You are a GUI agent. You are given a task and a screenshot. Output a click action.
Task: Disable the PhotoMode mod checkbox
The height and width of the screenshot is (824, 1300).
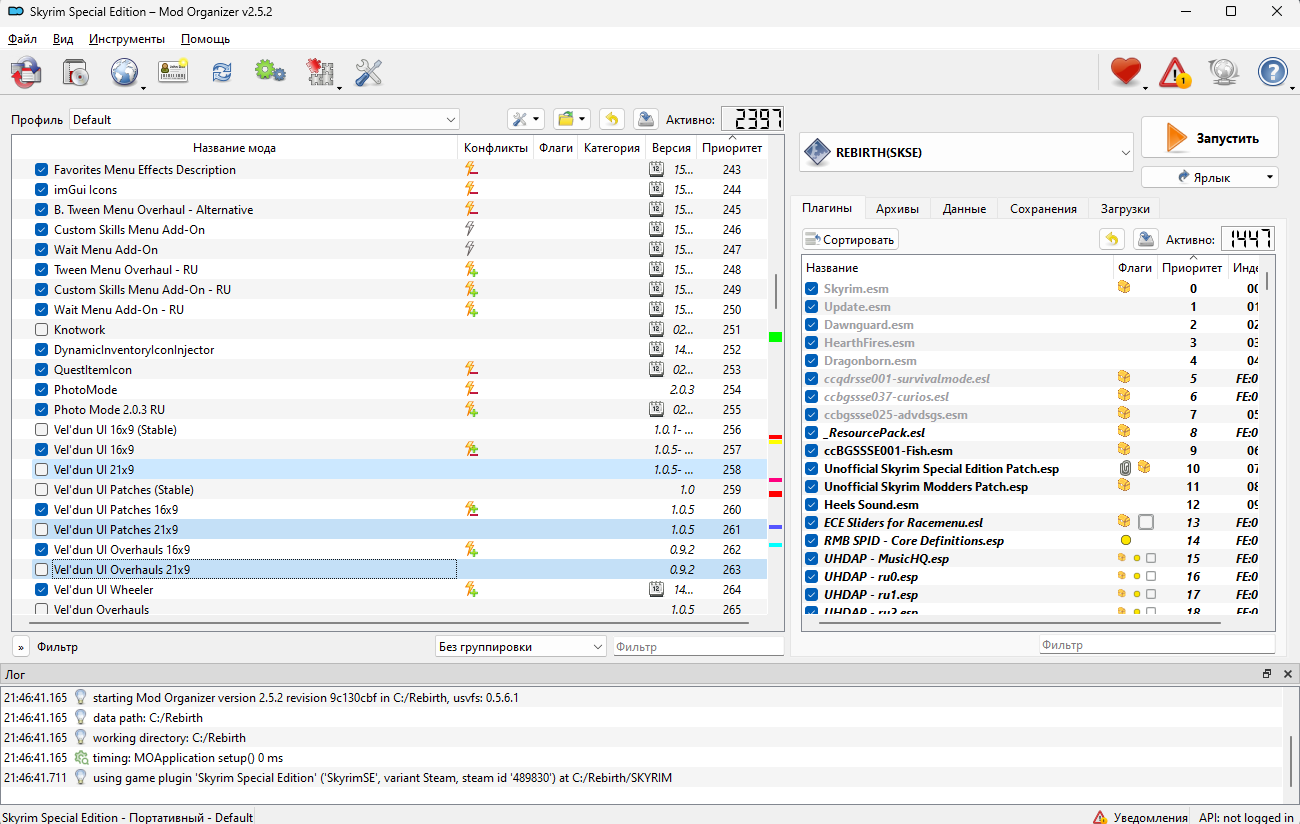click(41, 390)
